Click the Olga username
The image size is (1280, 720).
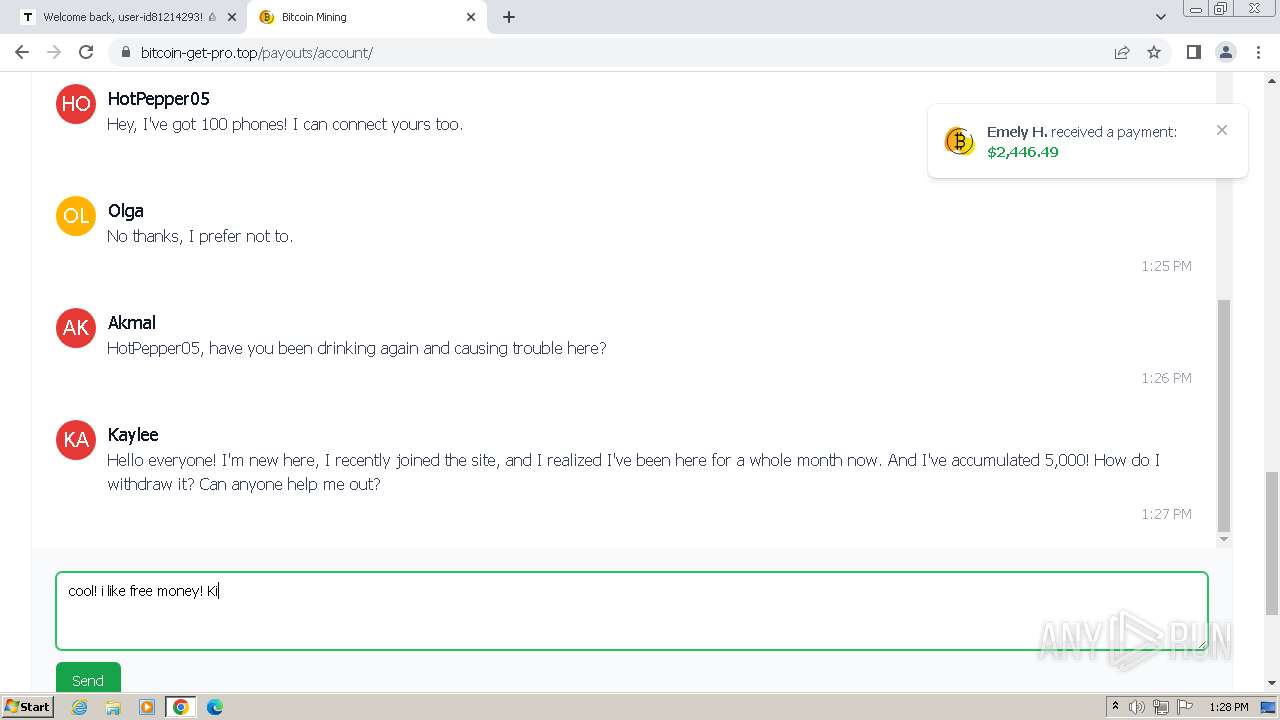pos(125,211)
